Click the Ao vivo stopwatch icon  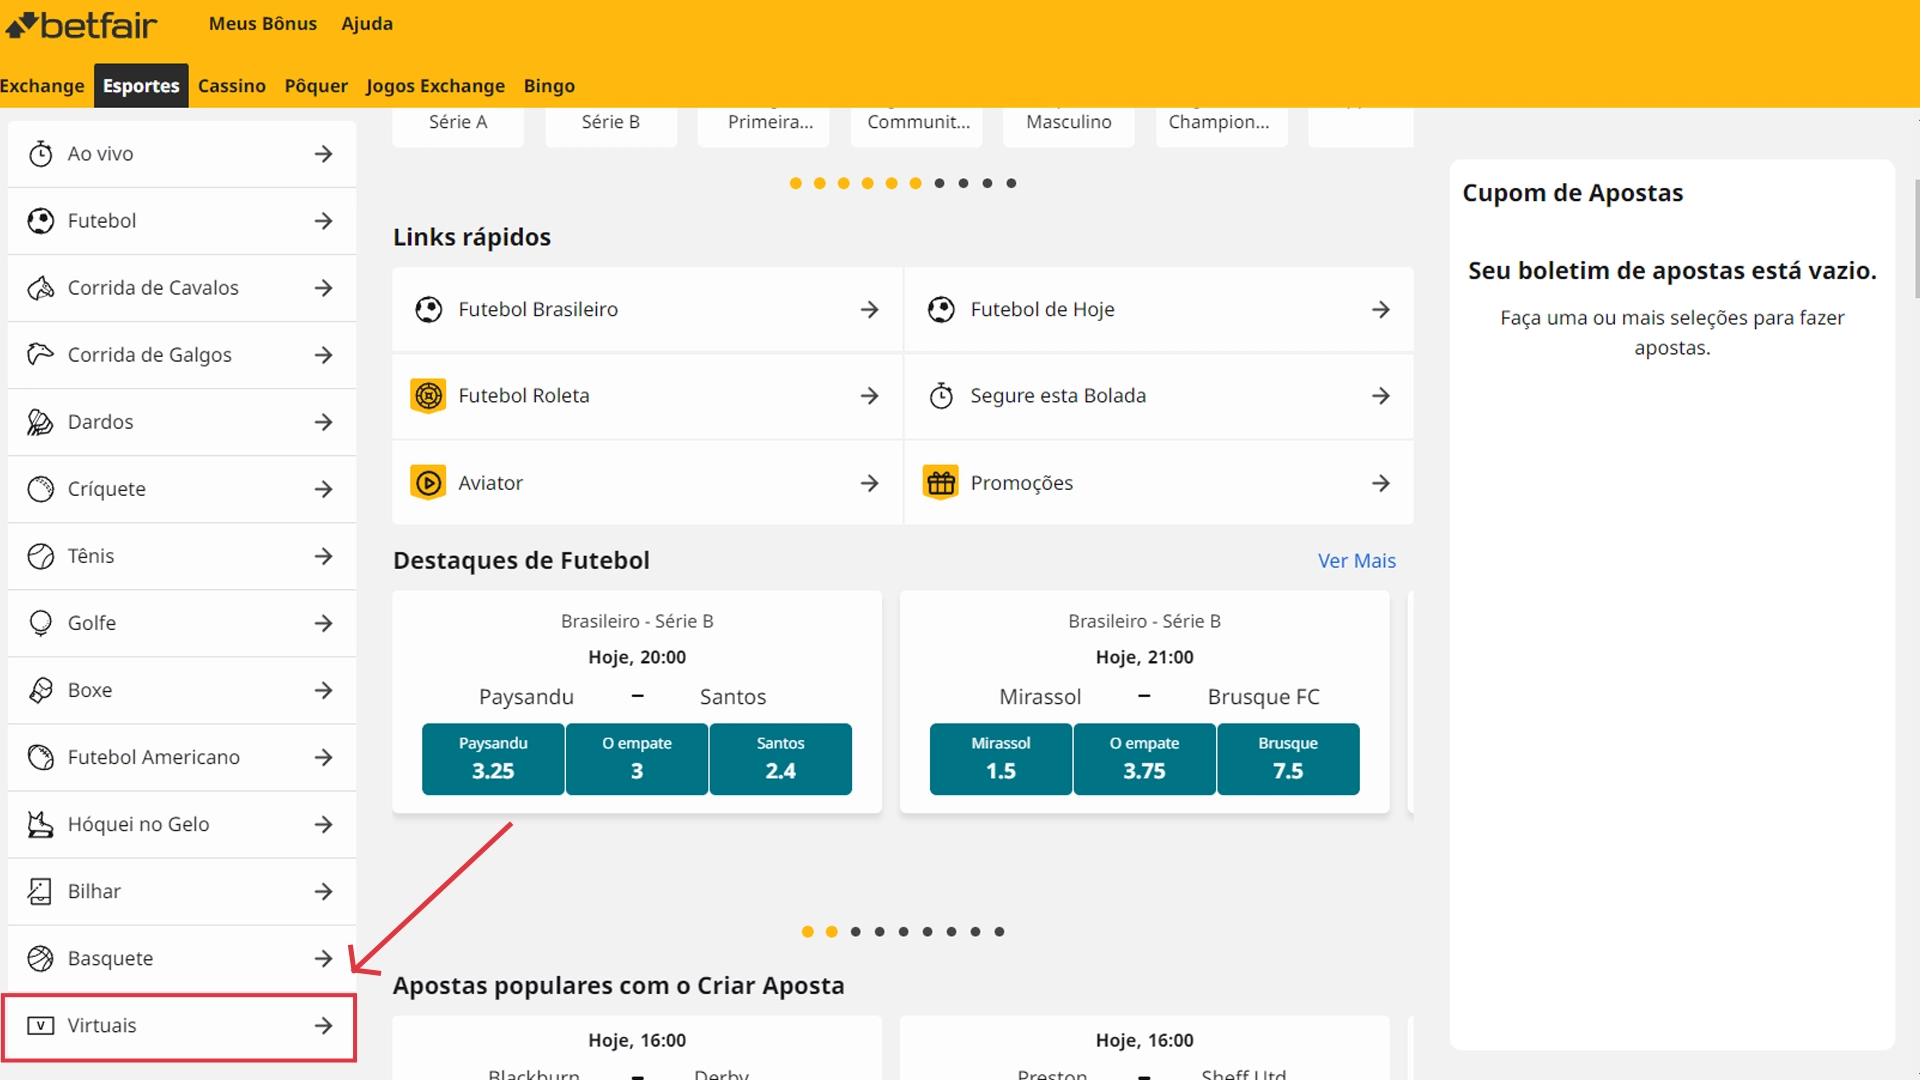click(x=40, y=154)
